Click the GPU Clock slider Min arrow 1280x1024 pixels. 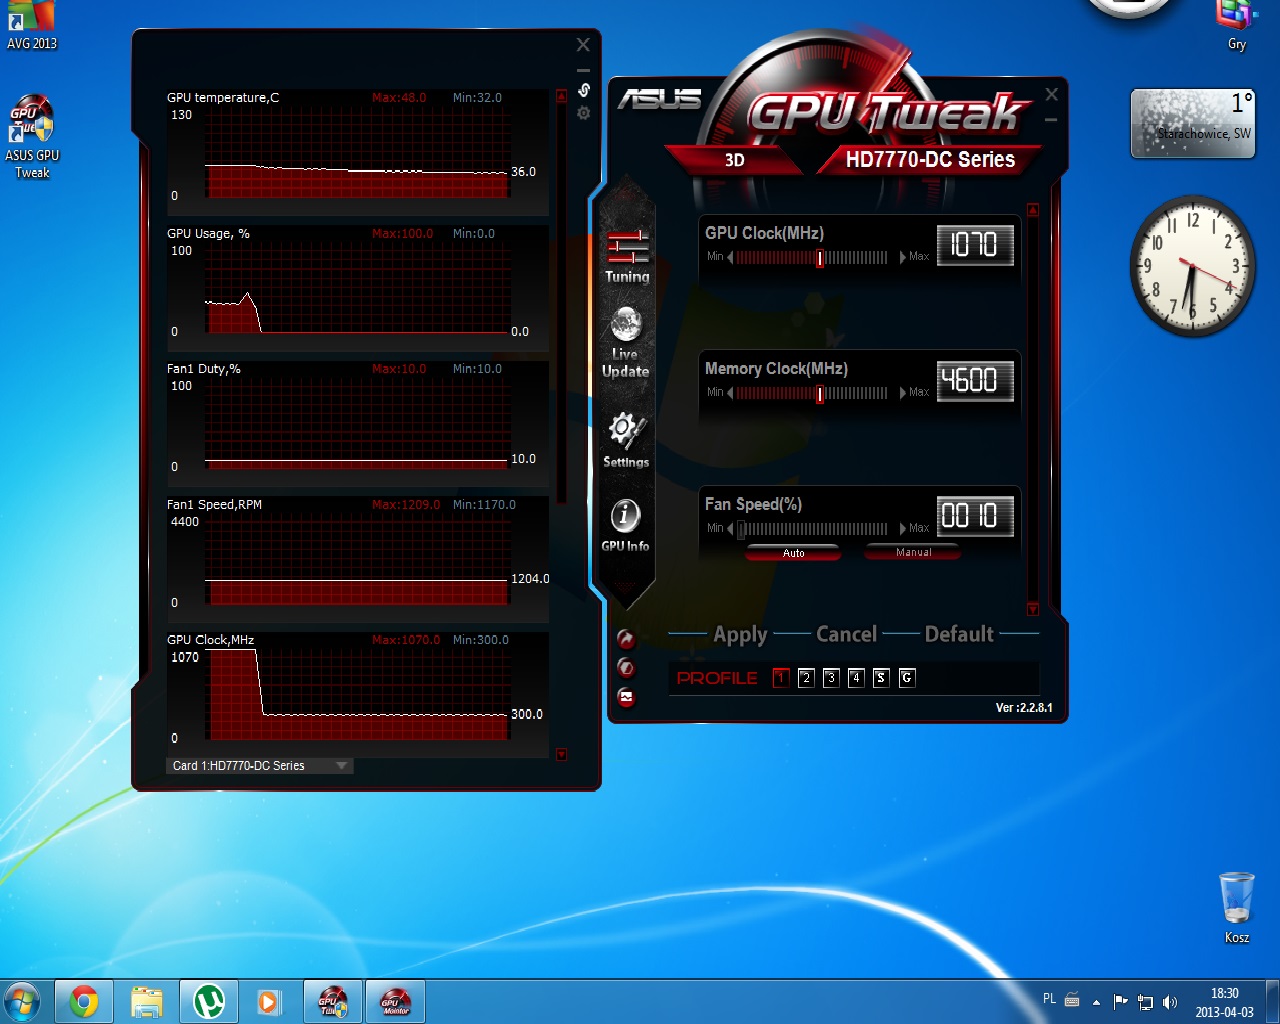pyautogui.click(x=730, y=257)
